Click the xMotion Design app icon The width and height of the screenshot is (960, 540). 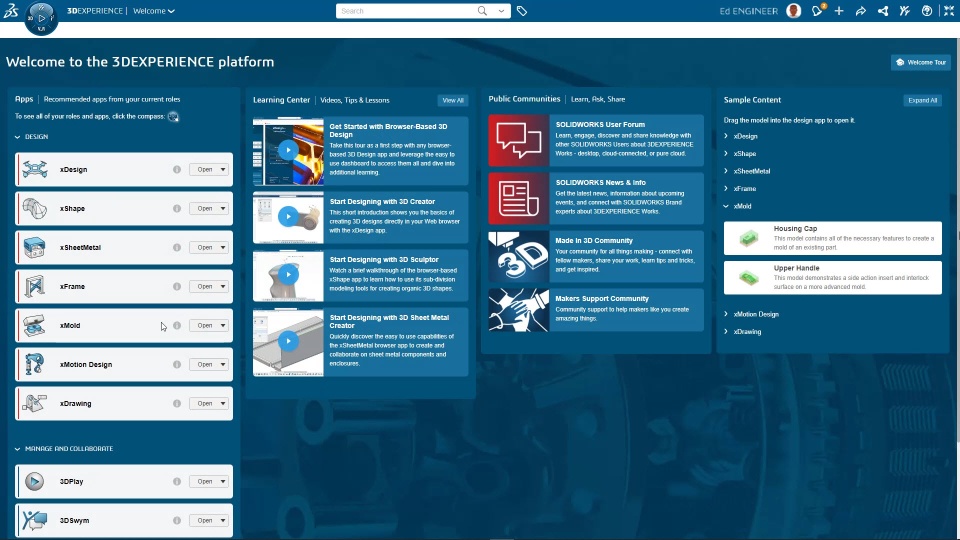pyautogui.click(x=34, y=364)
